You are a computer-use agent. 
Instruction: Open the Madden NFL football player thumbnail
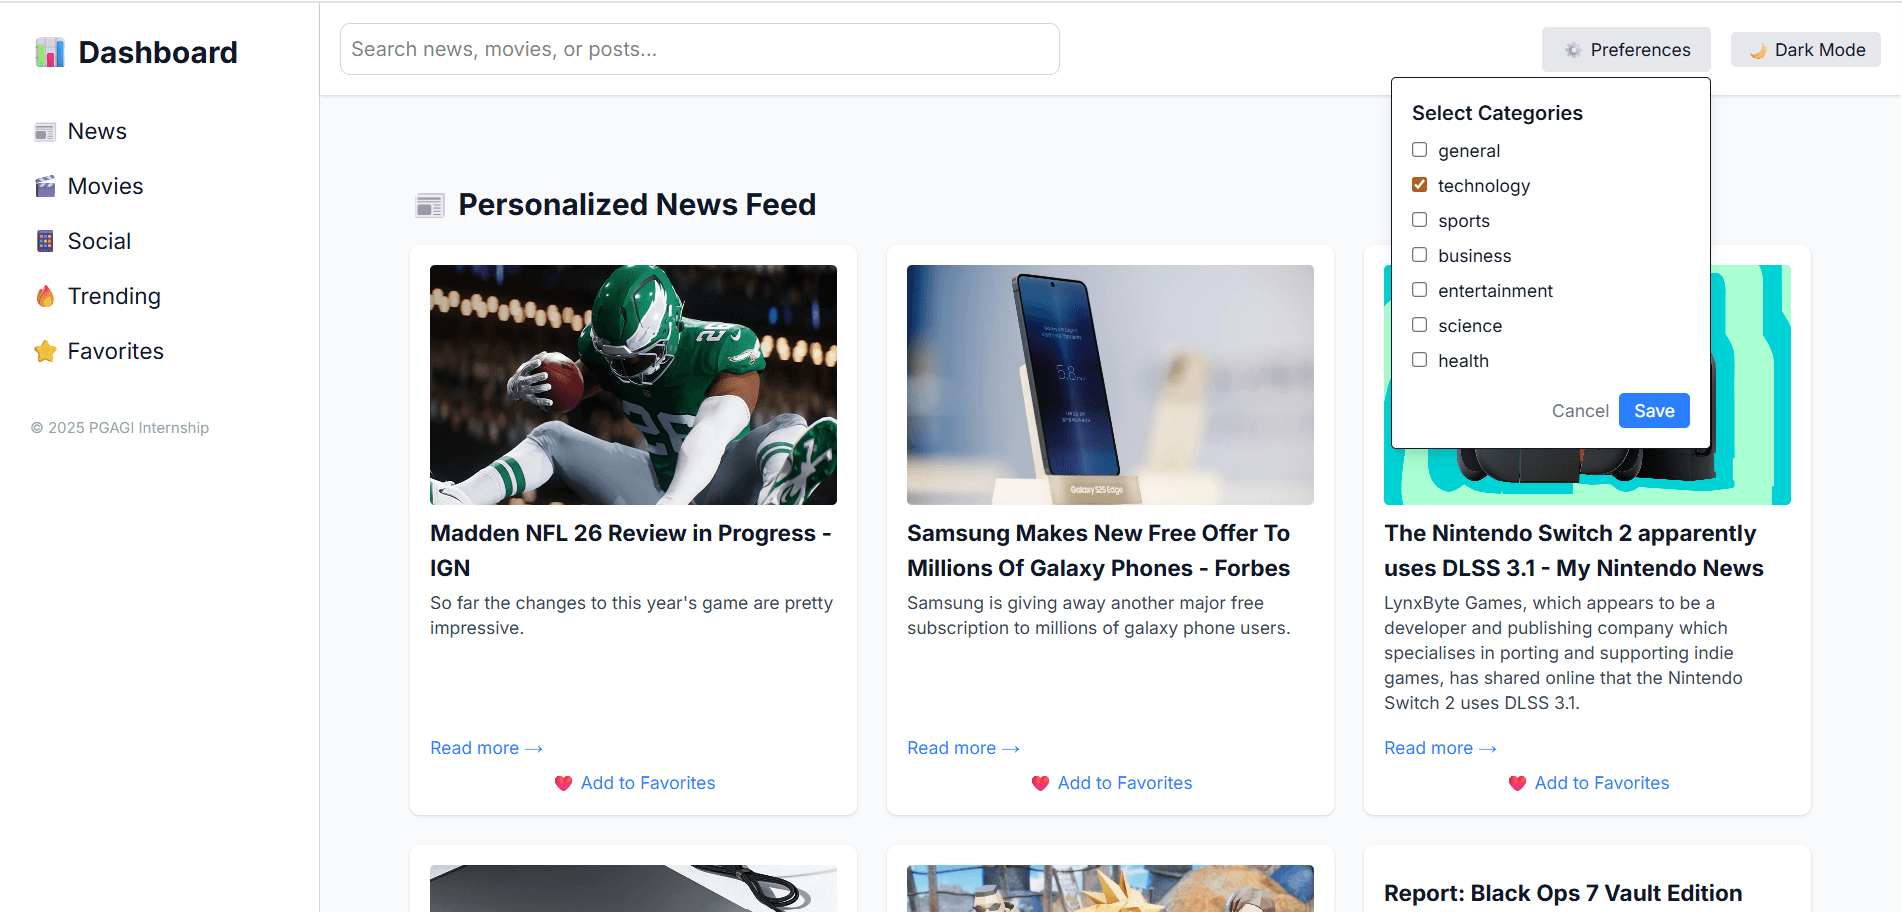click(x=633, y=385)
